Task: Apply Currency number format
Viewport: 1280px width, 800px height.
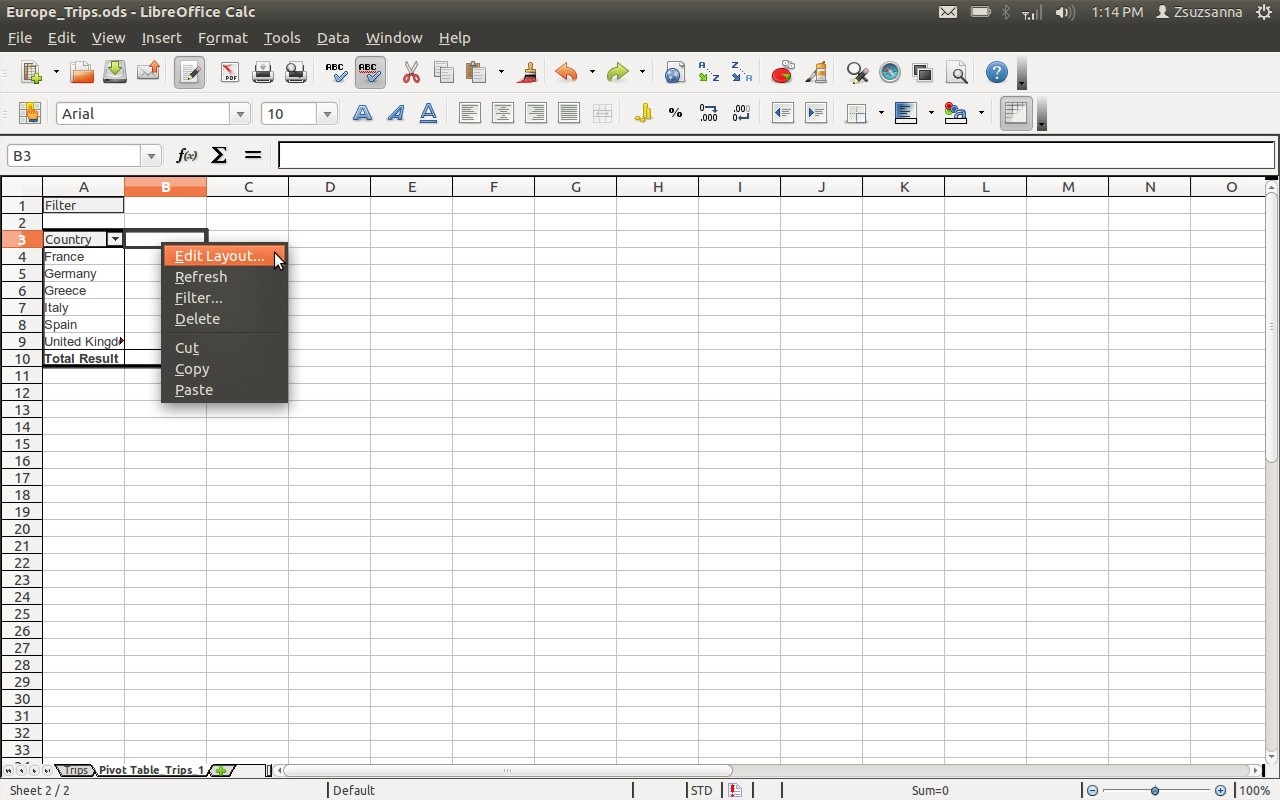Action: [x=643, y=113]
